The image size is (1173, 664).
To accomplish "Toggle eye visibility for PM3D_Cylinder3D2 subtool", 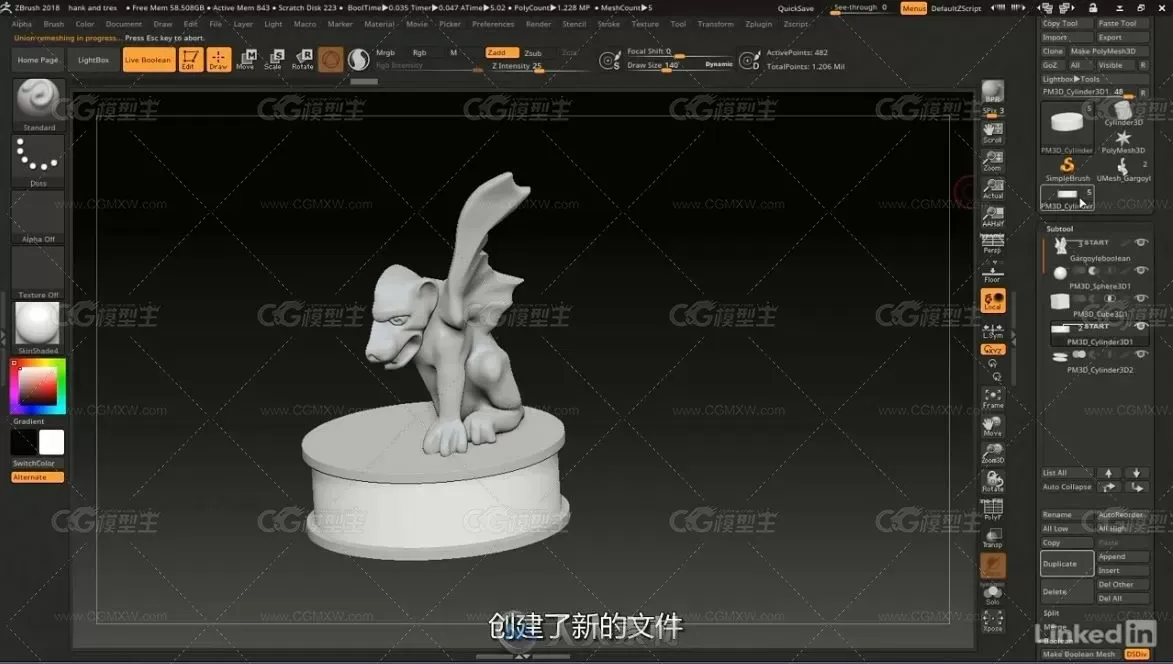I will click(x=1141, y=354).
